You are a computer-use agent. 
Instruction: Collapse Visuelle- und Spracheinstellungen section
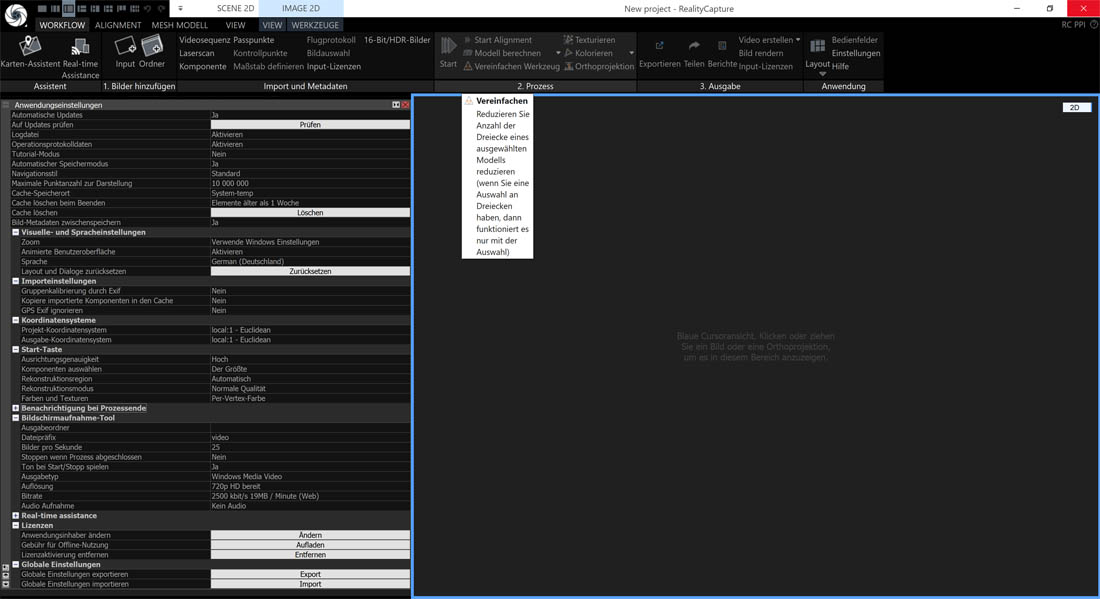pos(15,232)
